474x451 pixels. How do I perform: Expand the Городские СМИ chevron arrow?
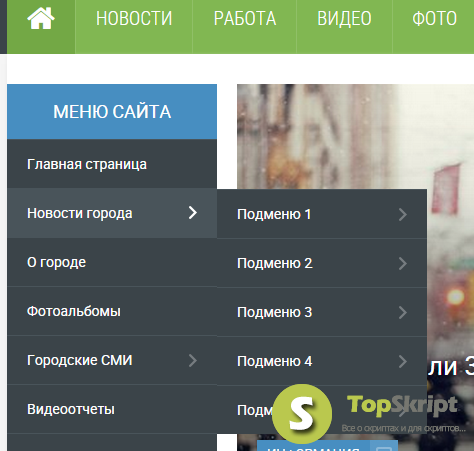coord(193,360)
